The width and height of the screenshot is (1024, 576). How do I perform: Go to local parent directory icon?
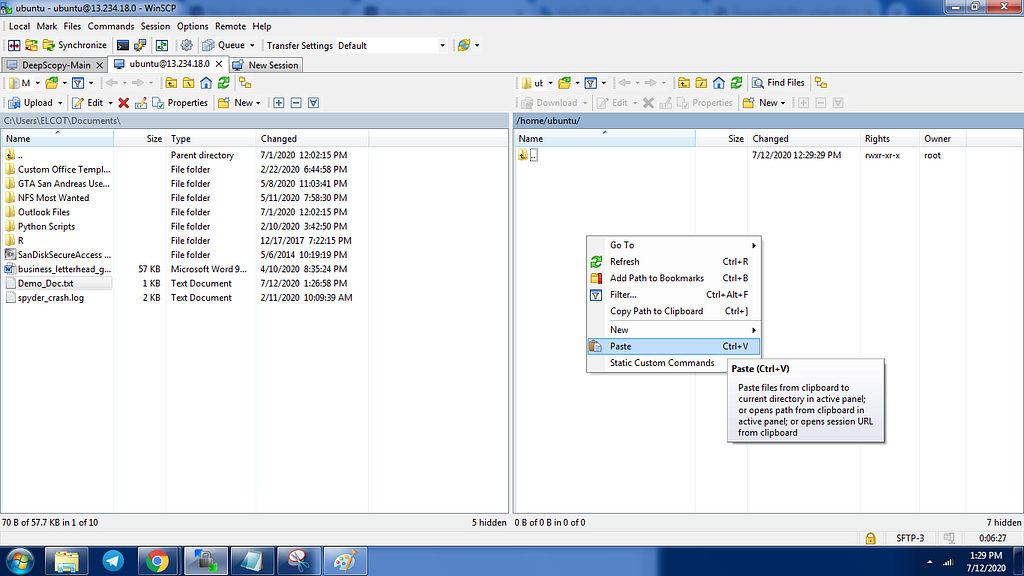pyautogui.click(x=171, y=83)
